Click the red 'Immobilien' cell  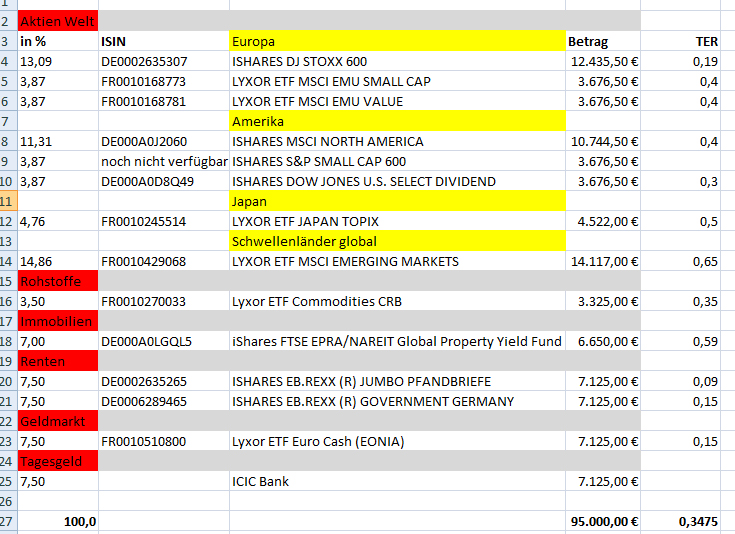click(58, 322)
